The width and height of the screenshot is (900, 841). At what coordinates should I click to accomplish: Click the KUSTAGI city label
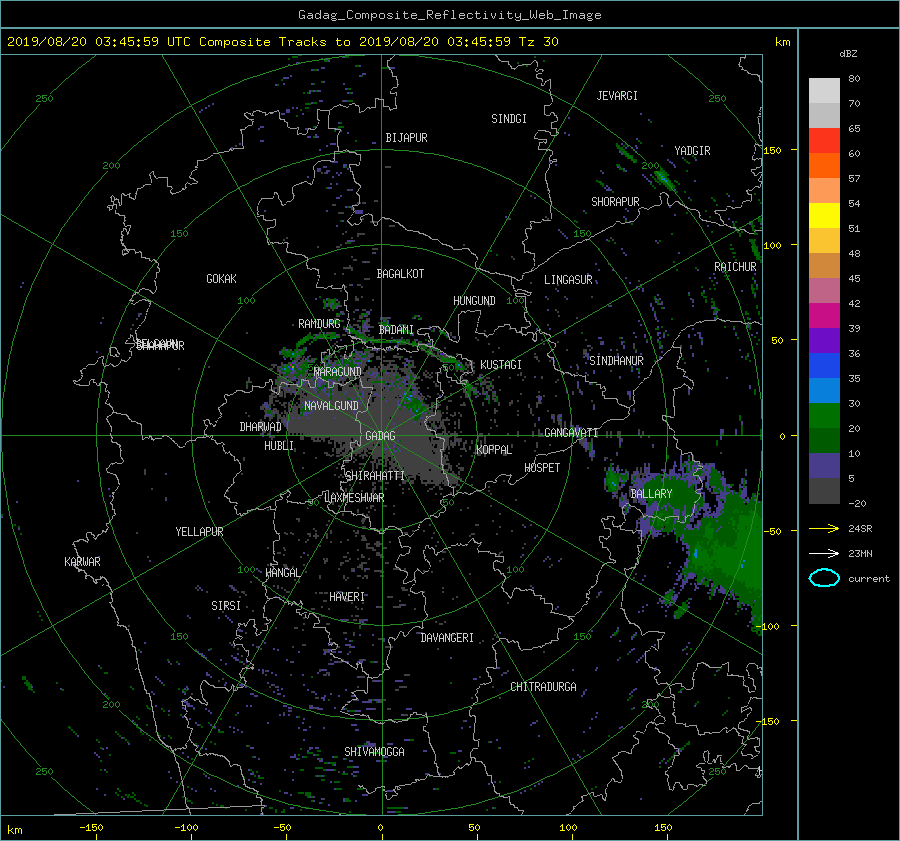[501, 365]
